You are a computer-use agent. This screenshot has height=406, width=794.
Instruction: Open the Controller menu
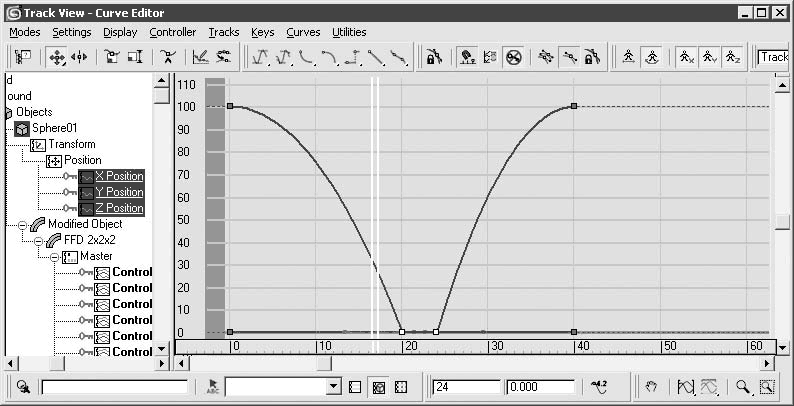[x=172, y=32]
